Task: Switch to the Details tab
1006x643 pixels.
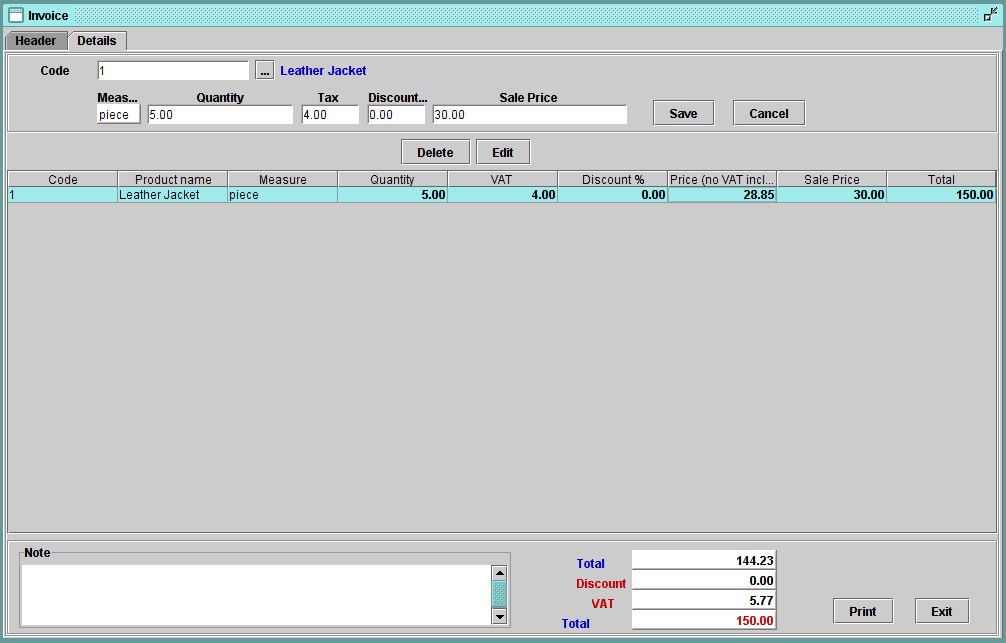Action: (x=96, y=41)
